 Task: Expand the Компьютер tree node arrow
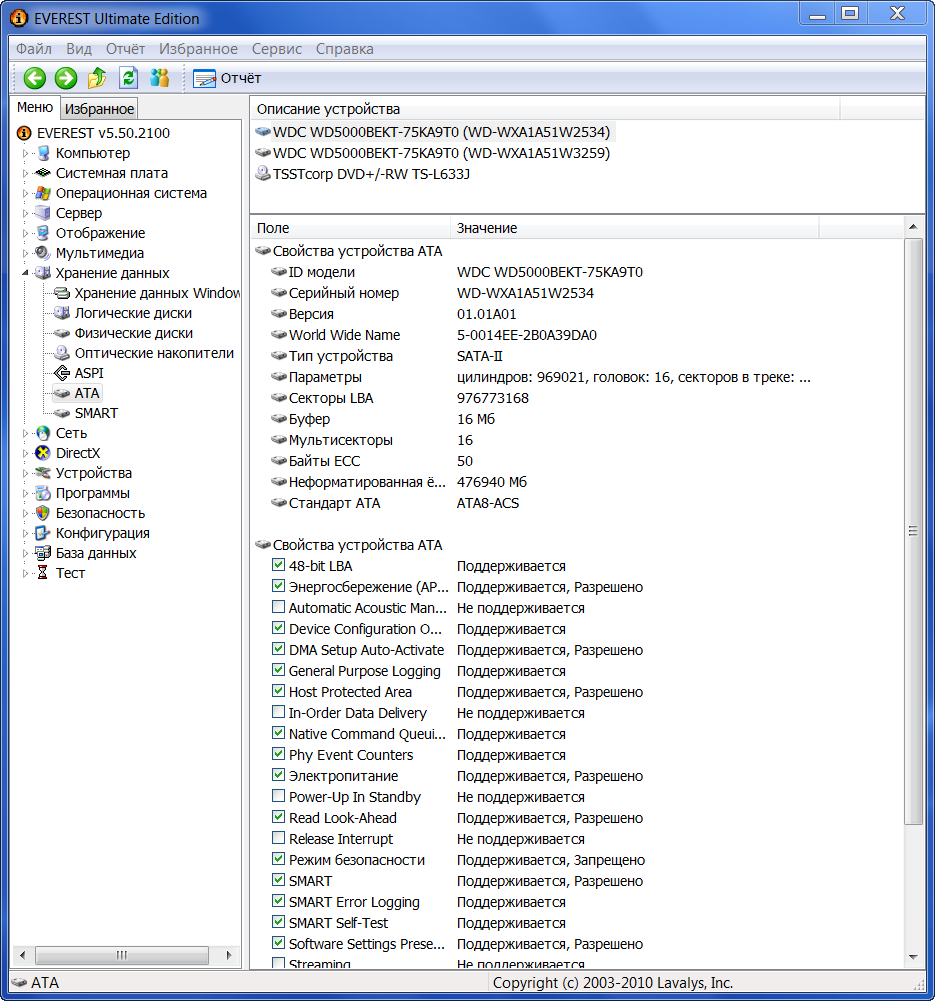[26, 153]
